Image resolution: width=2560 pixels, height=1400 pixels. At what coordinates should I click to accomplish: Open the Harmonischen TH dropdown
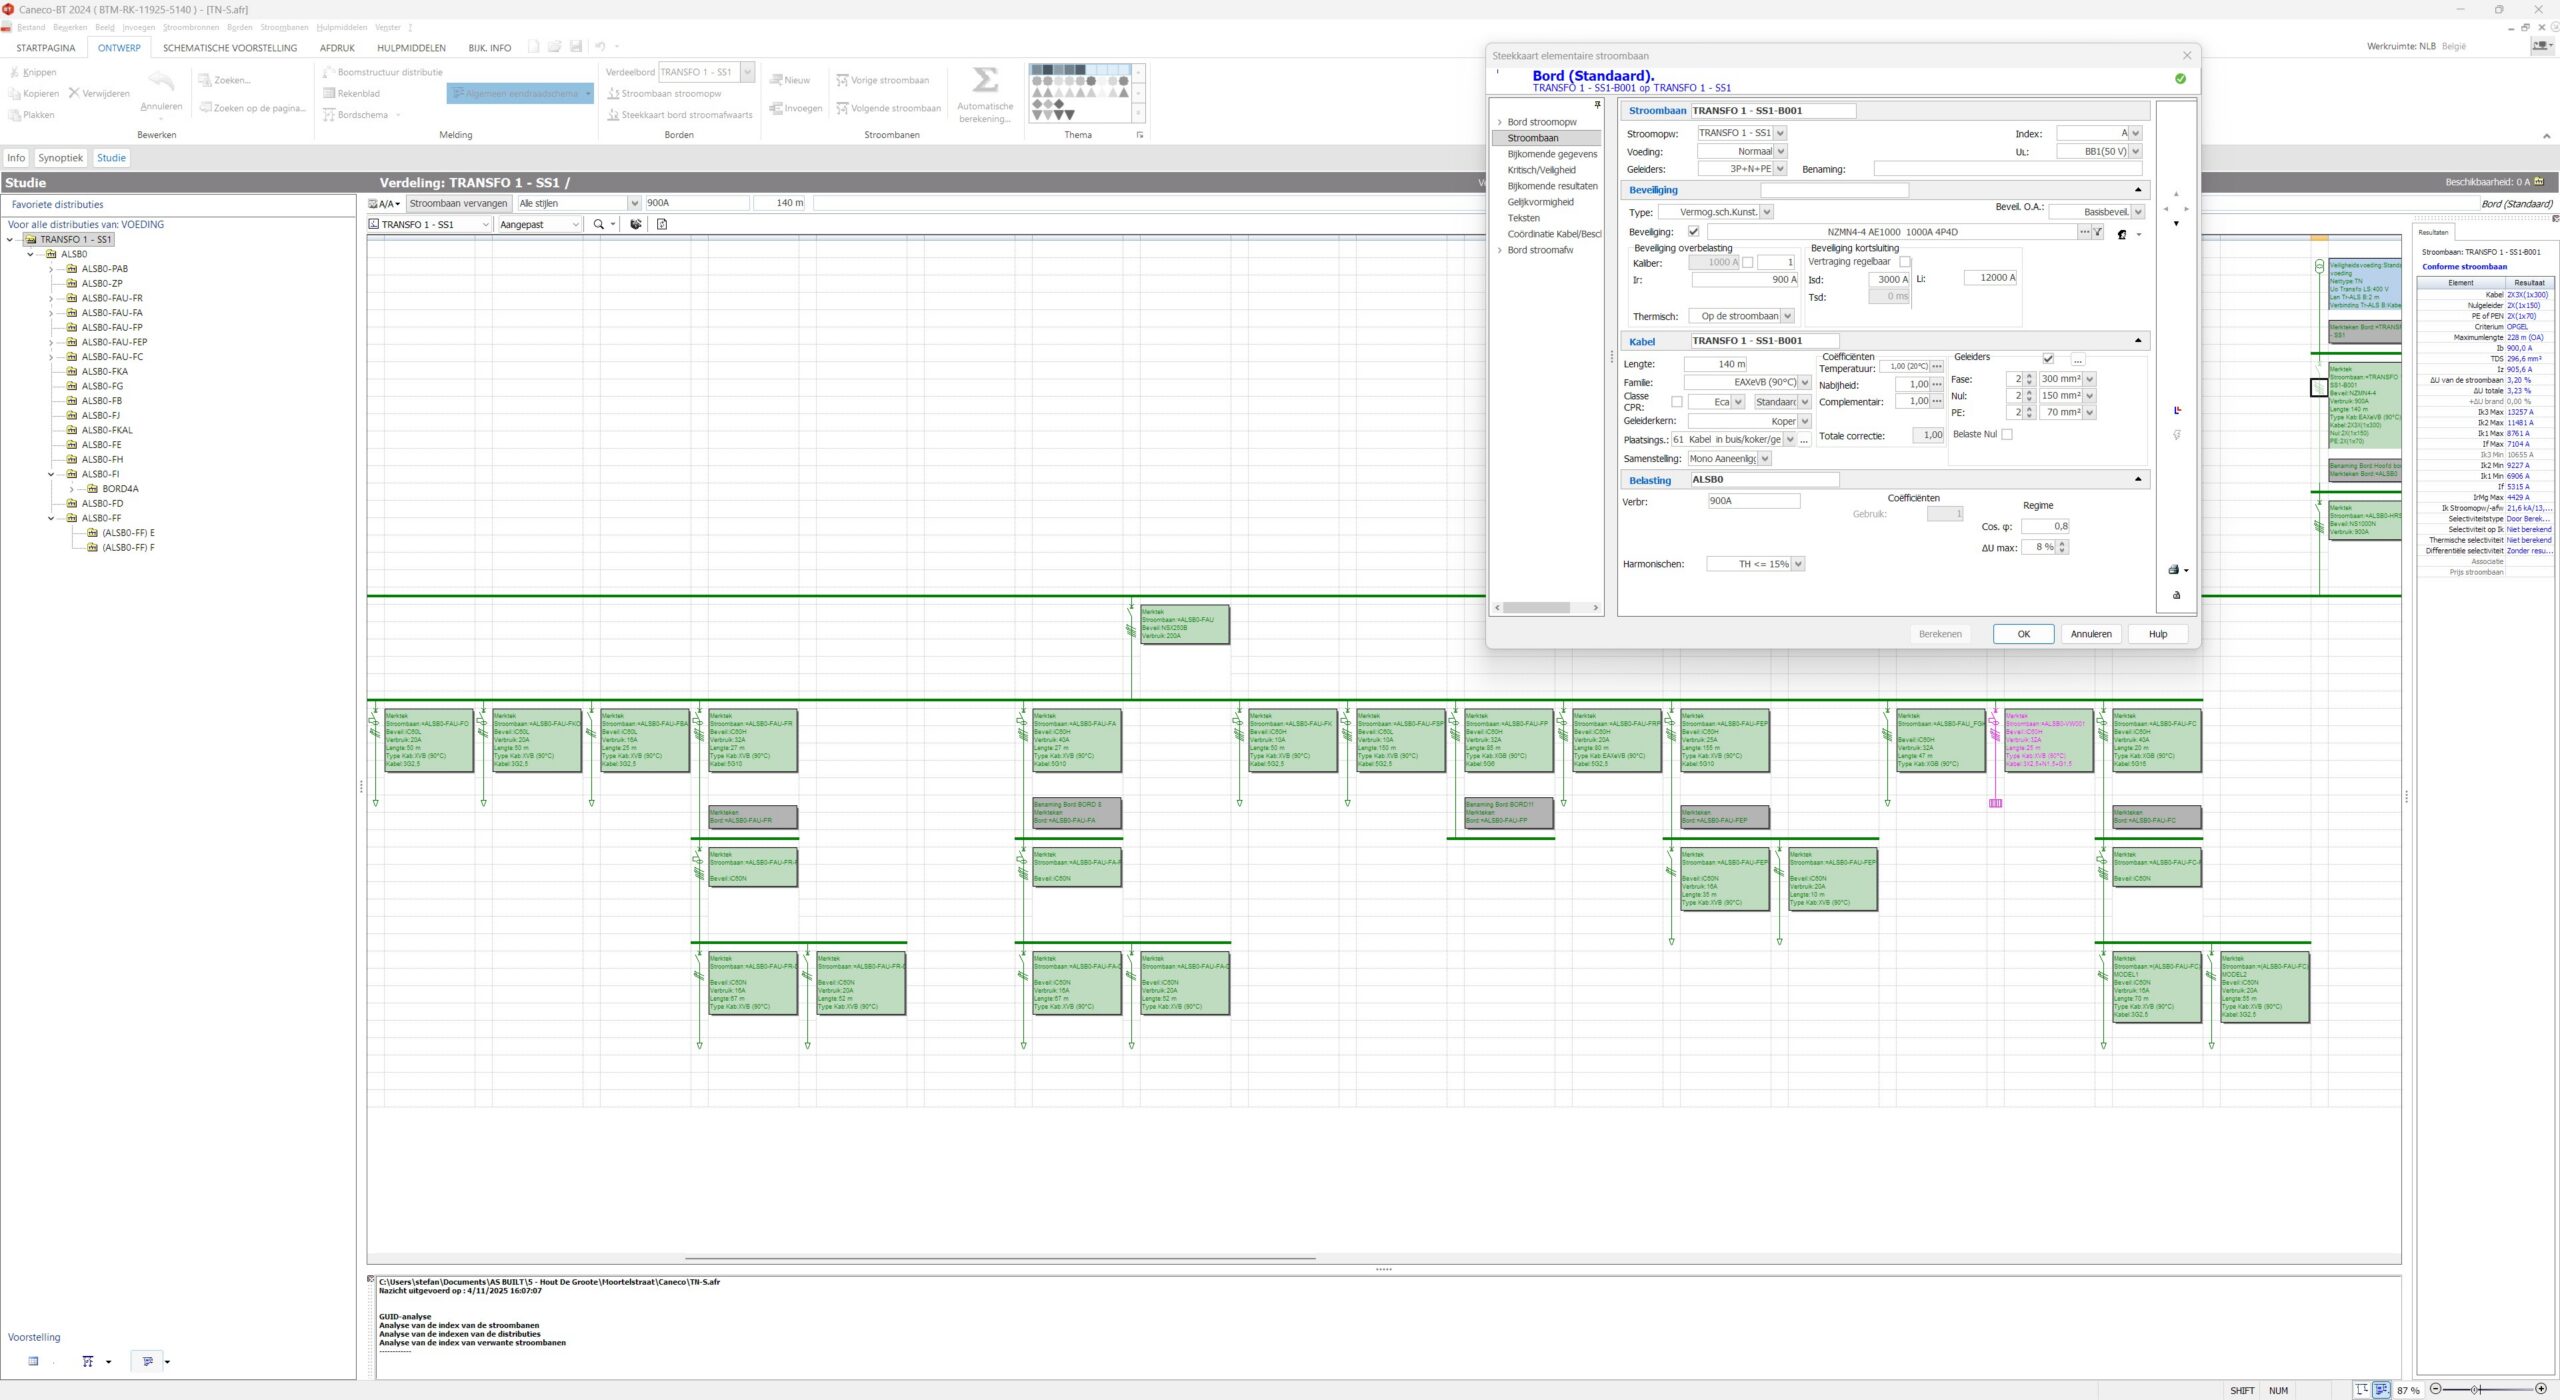(1798, 564)
